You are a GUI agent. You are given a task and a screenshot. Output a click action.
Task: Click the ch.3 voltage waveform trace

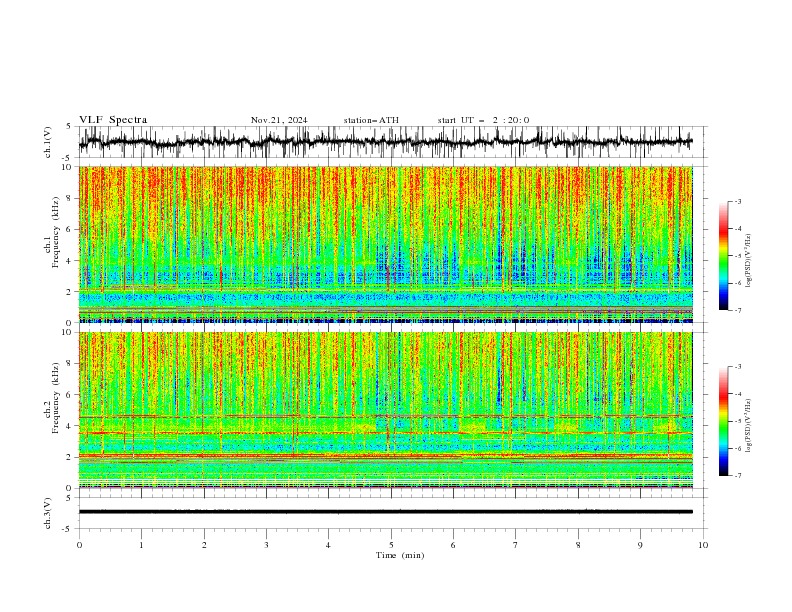(385, 512)
